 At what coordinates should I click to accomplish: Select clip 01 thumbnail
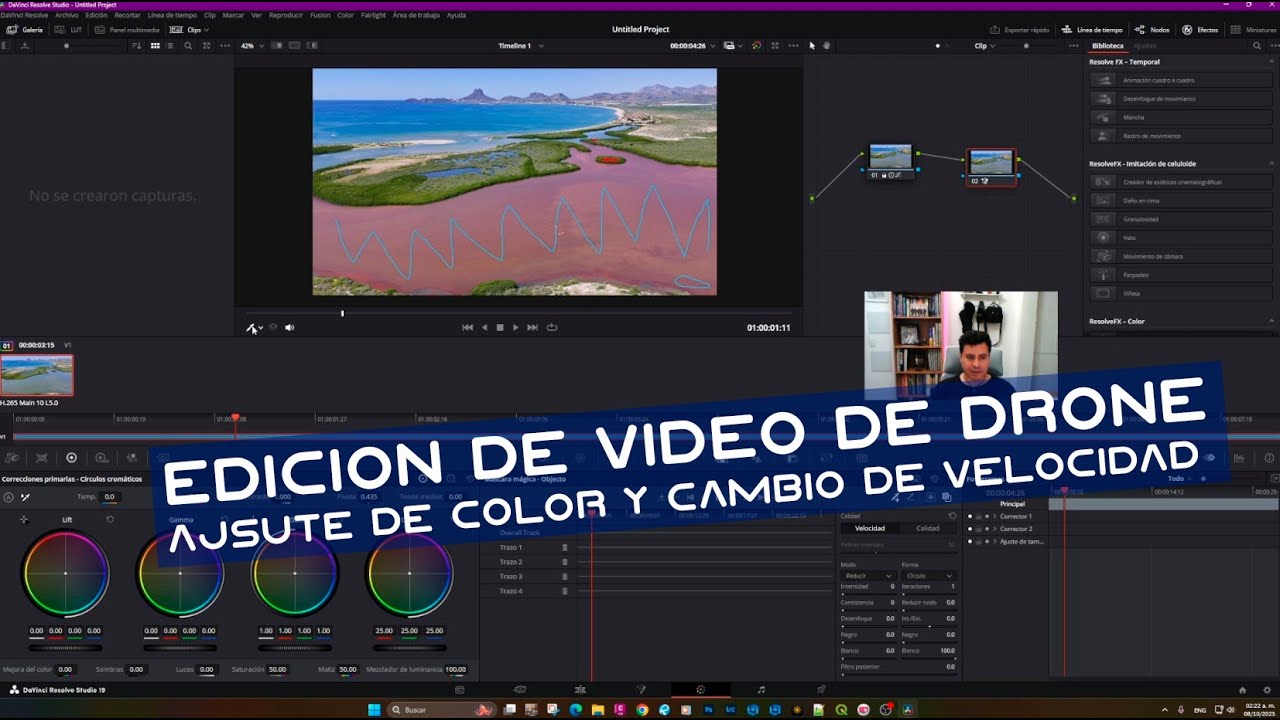coord(37,375)
